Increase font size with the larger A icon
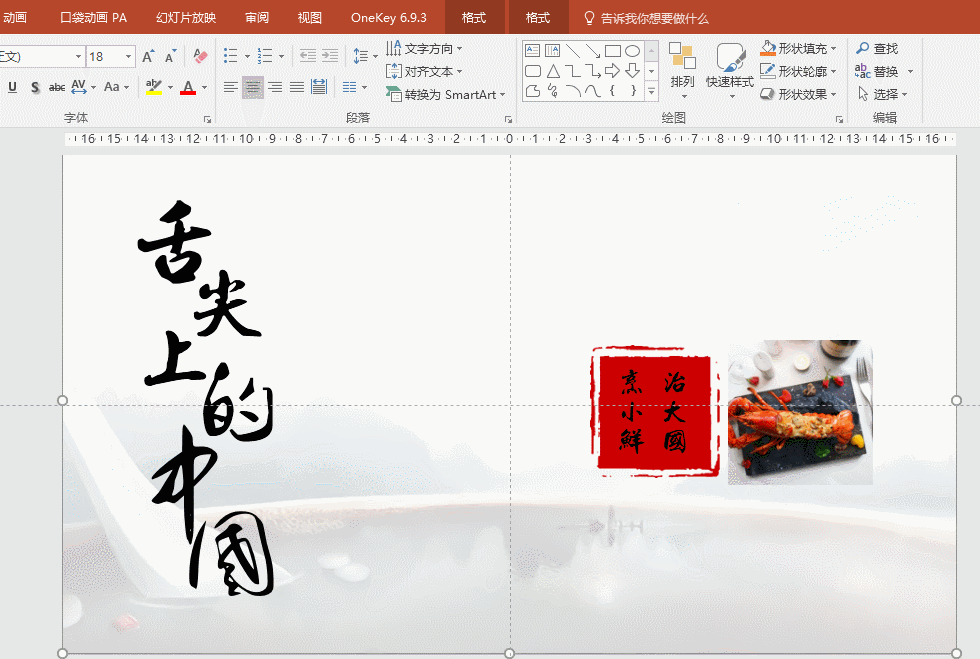The height and width of the screenshot is (659, 980). (x=148, y=57)
